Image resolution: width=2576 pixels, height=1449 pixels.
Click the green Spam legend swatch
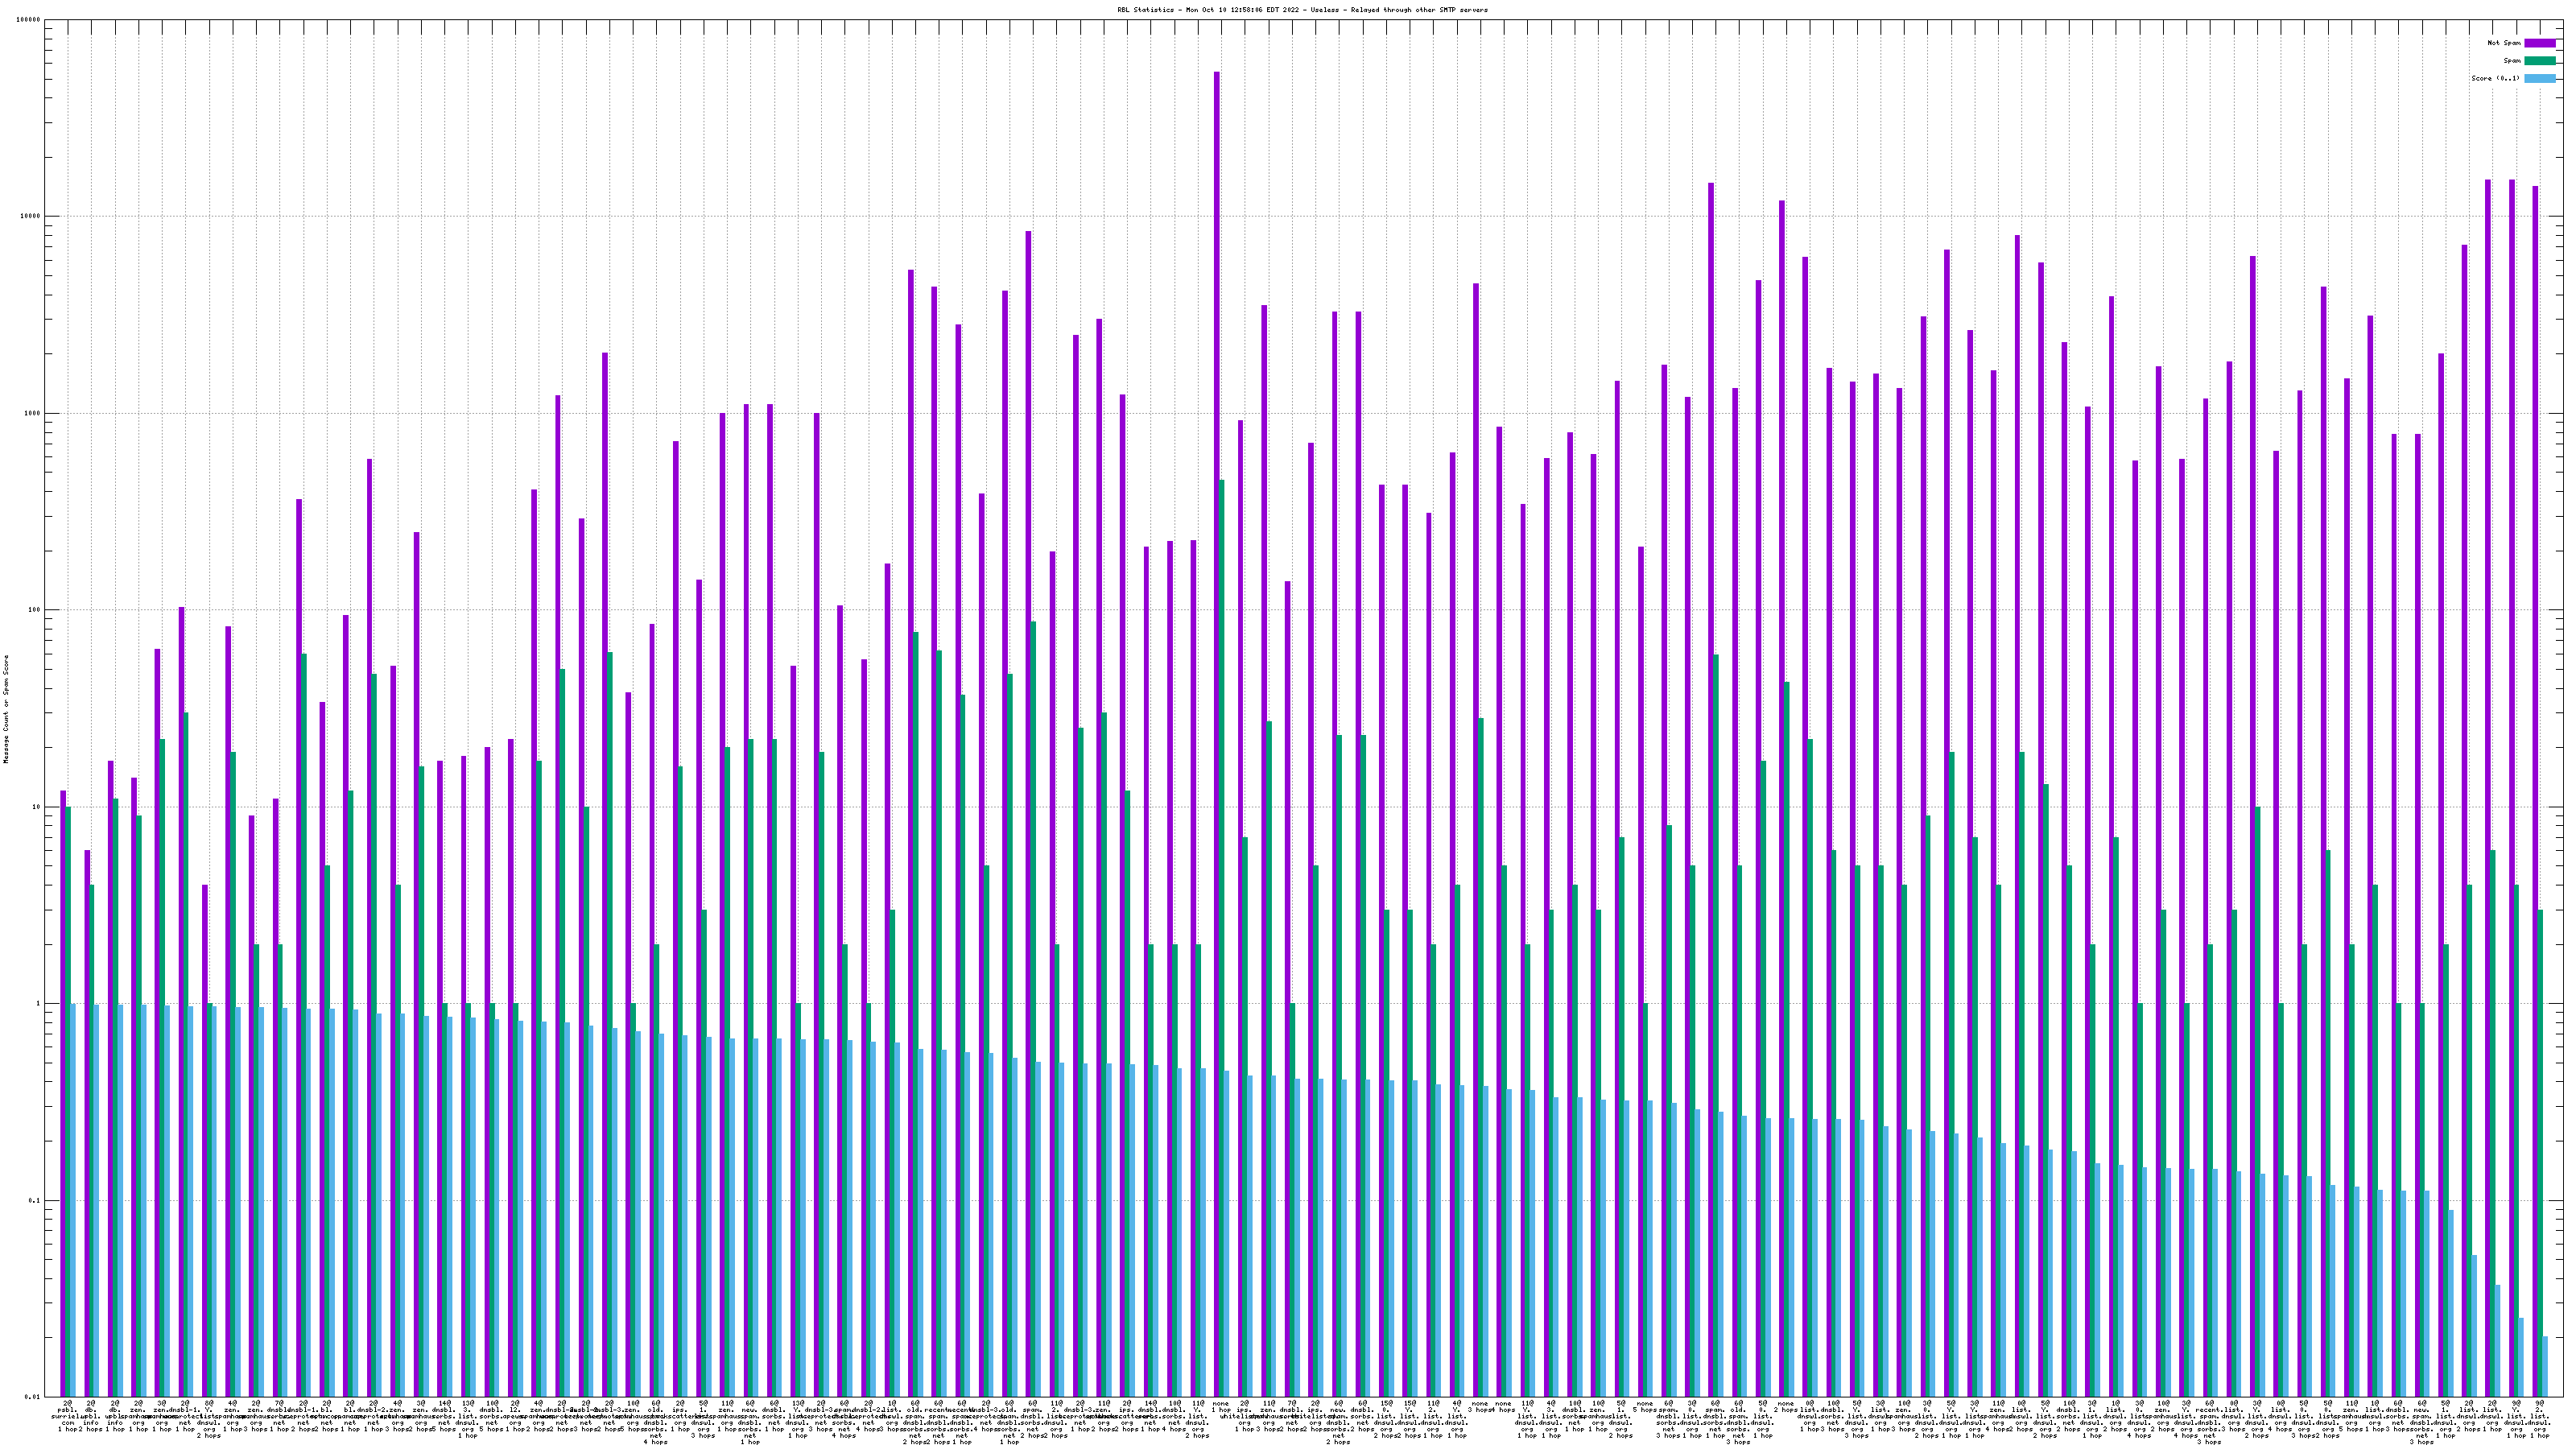point(2539,61)
